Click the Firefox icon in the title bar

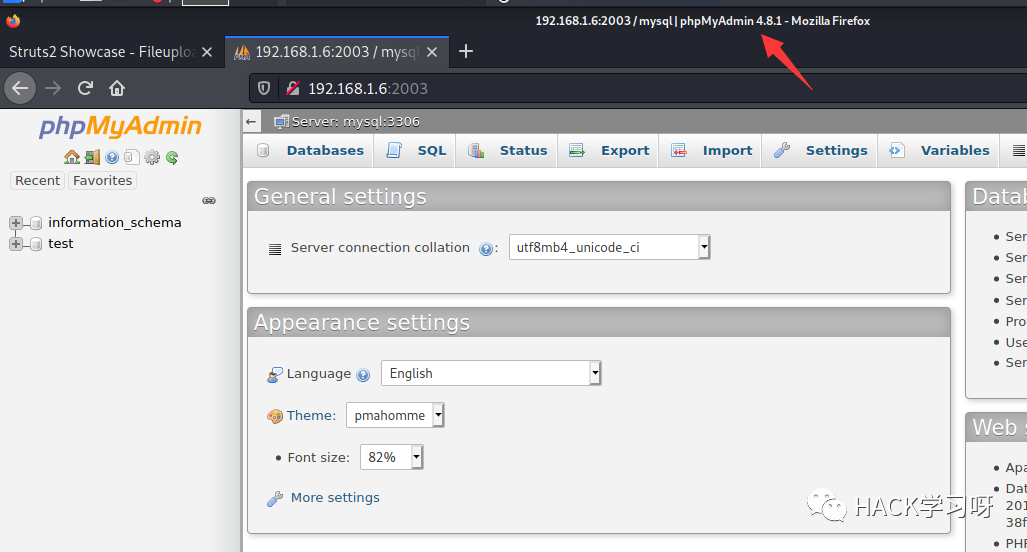click(x=13, y=20)
